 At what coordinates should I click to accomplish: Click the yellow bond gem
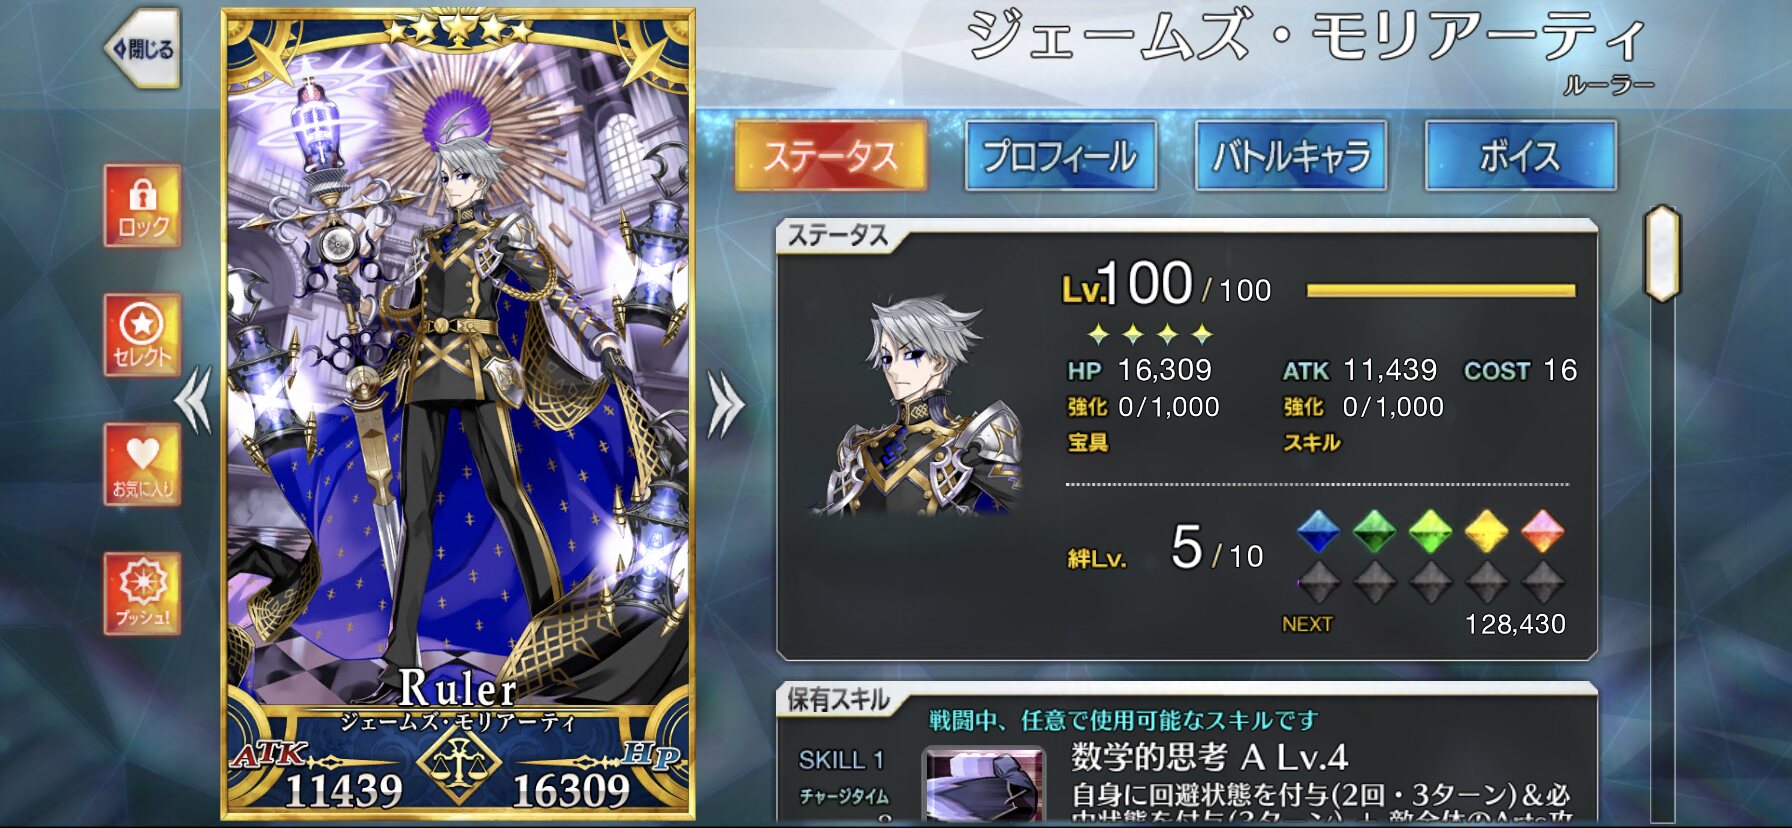click(x=1486, y=531)
